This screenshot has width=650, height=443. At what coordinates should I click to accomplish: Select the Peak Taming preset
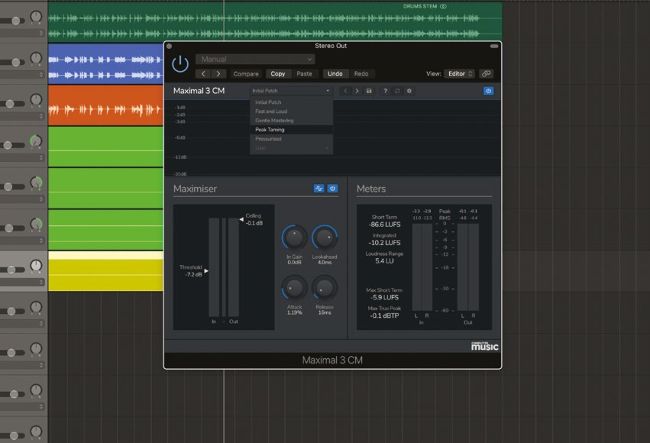[269, 129]
